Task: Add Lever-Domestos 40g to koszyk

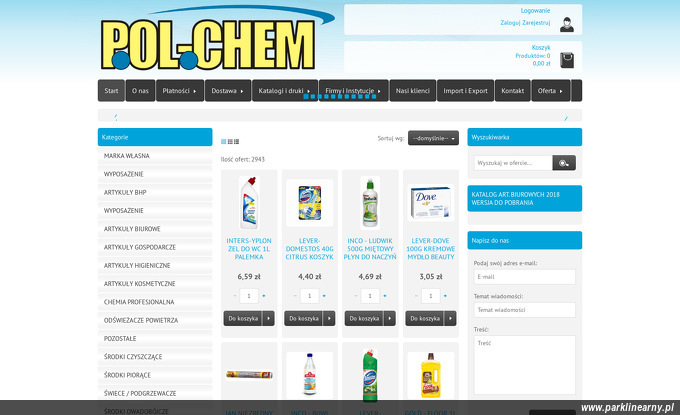Action: click(x=304, y=318)
